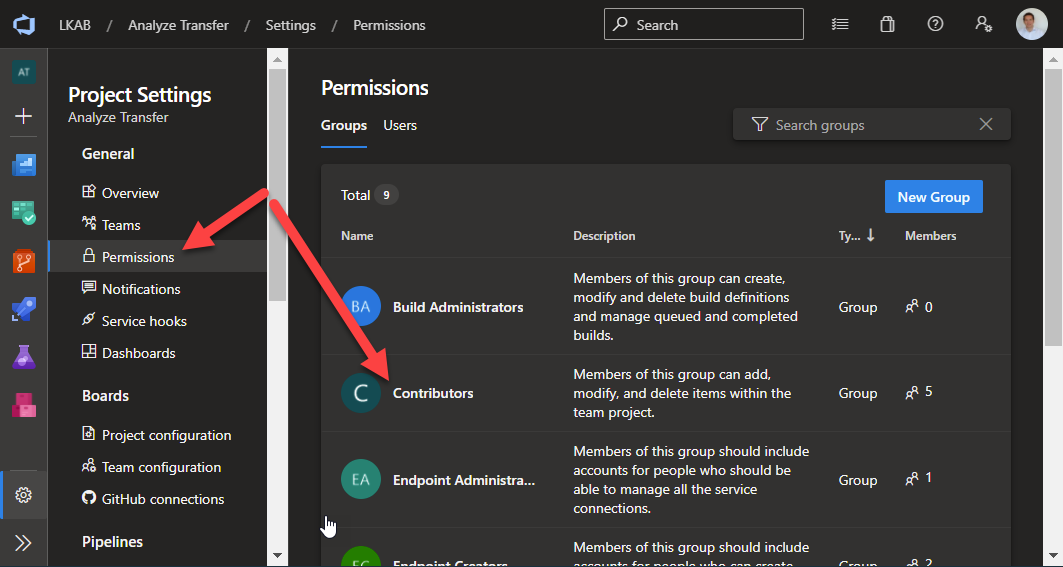The image size is (1063, 567).
Task: Open Pipelines hub icon in sidebar
Action: [24, 309]
